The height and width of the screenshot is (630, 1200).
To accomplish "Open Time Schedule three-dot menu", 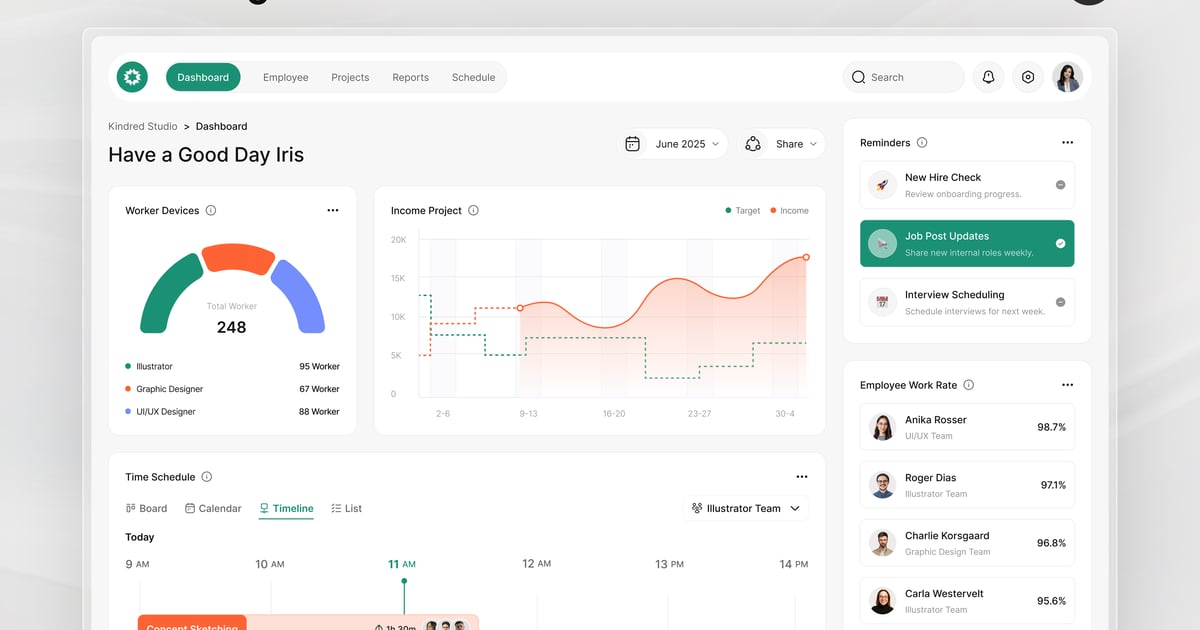I will [x=801, y=477].
